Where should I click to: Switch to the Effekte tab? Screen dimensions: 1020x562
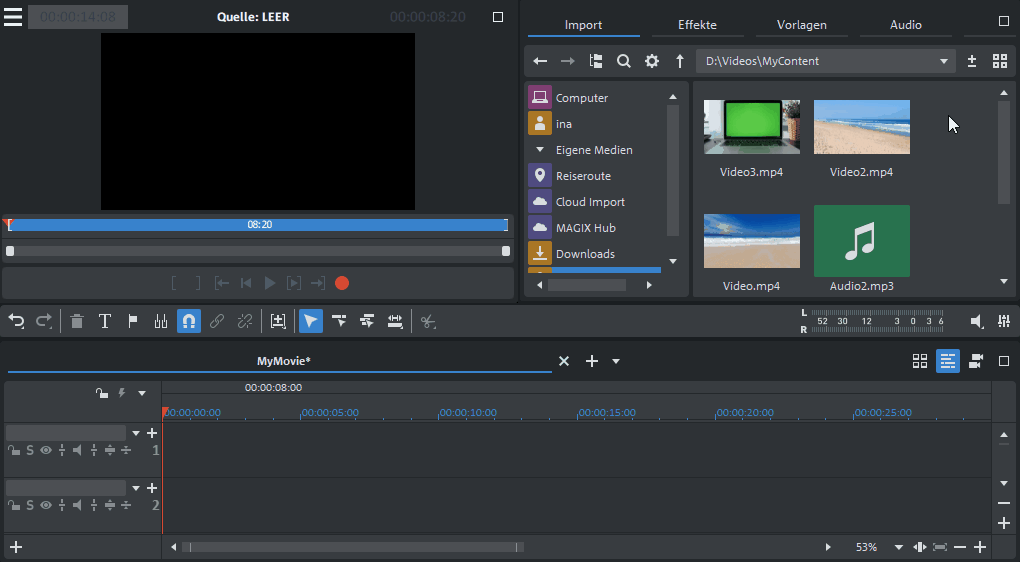[697, 25]
